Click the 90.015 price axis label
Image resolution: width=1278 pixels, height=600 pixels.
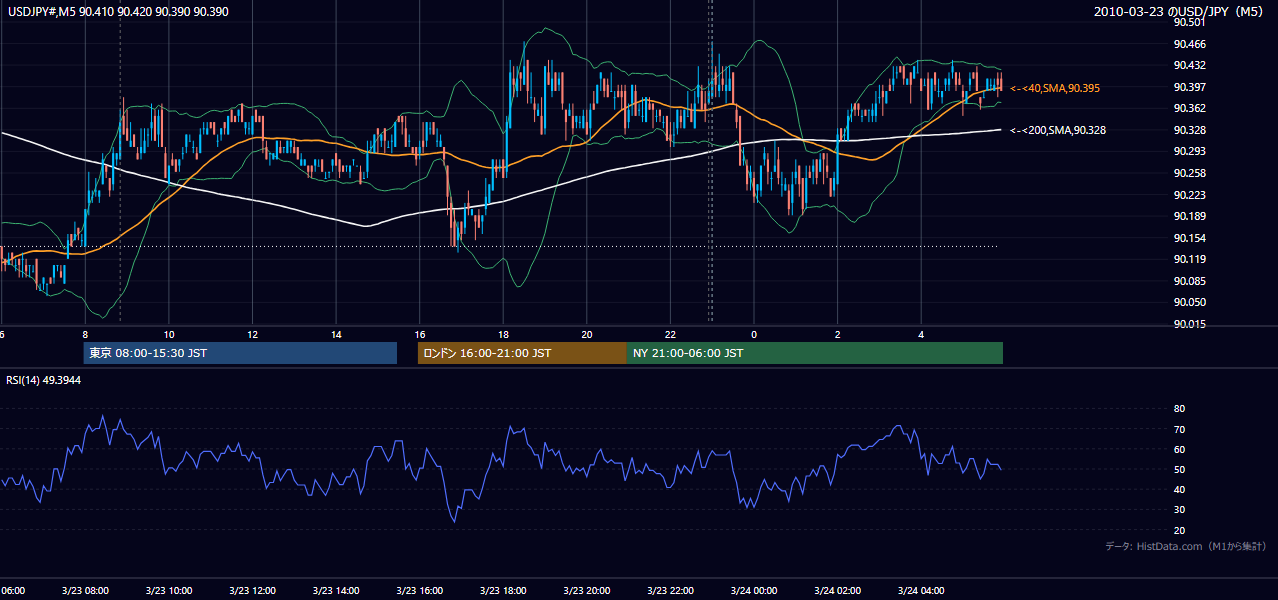pyautogui.click(x=1189, y=324)
